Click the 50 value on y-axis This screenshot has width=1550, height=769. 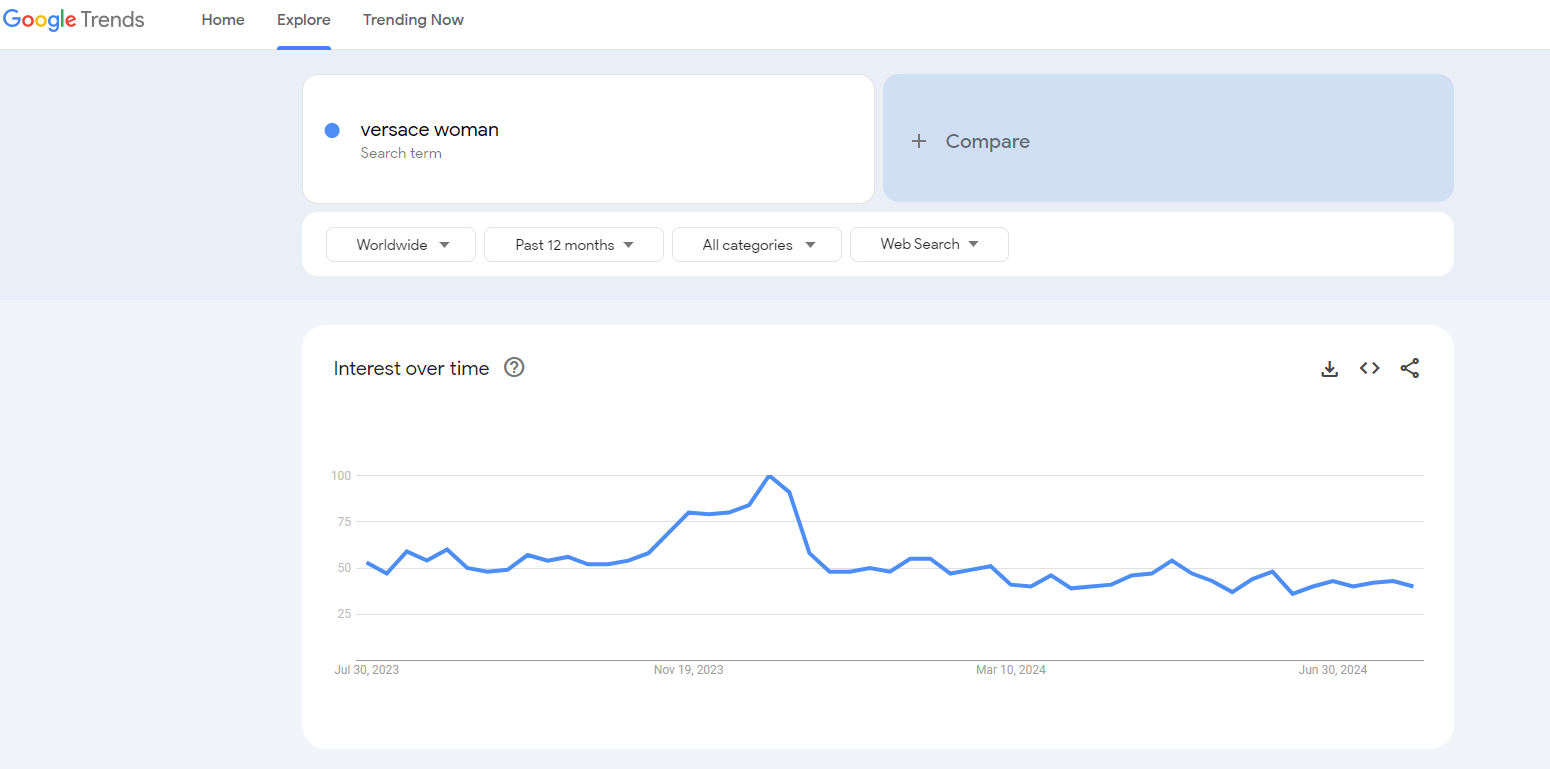pyautogui.click(x=344, y=568)
